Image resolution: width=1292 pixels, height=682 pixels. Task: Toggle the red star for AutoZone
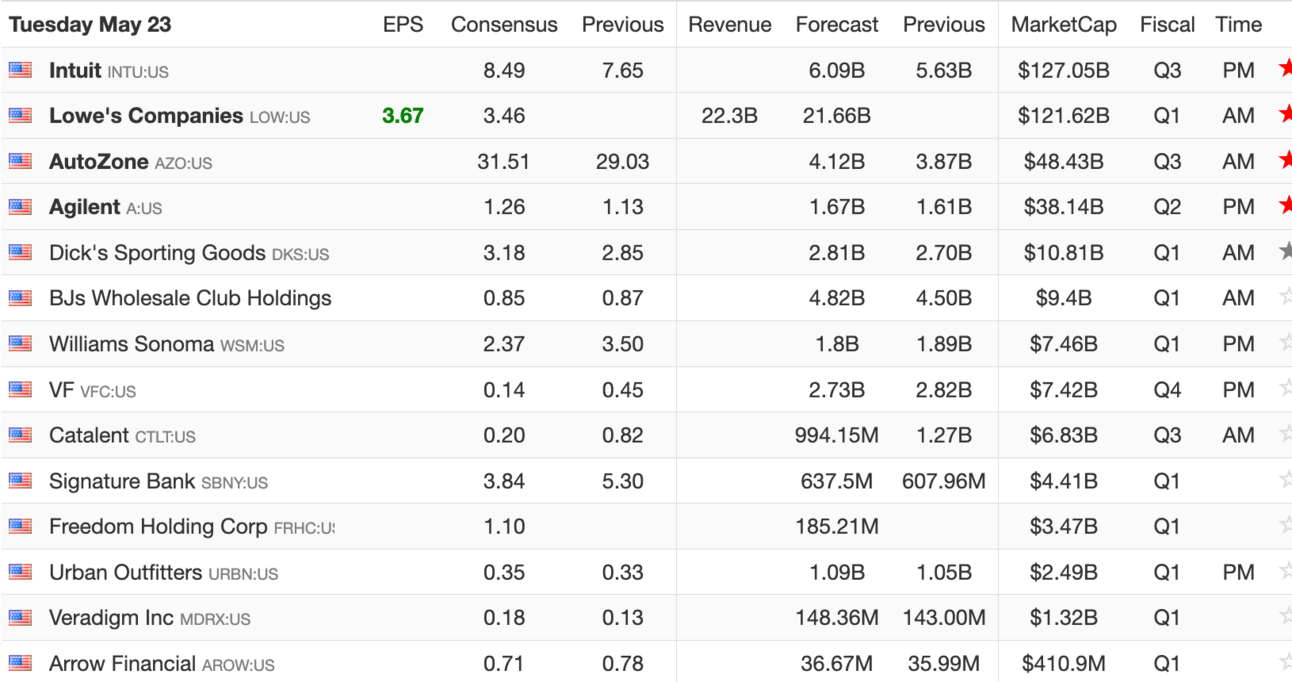(x=1285, y=160)
